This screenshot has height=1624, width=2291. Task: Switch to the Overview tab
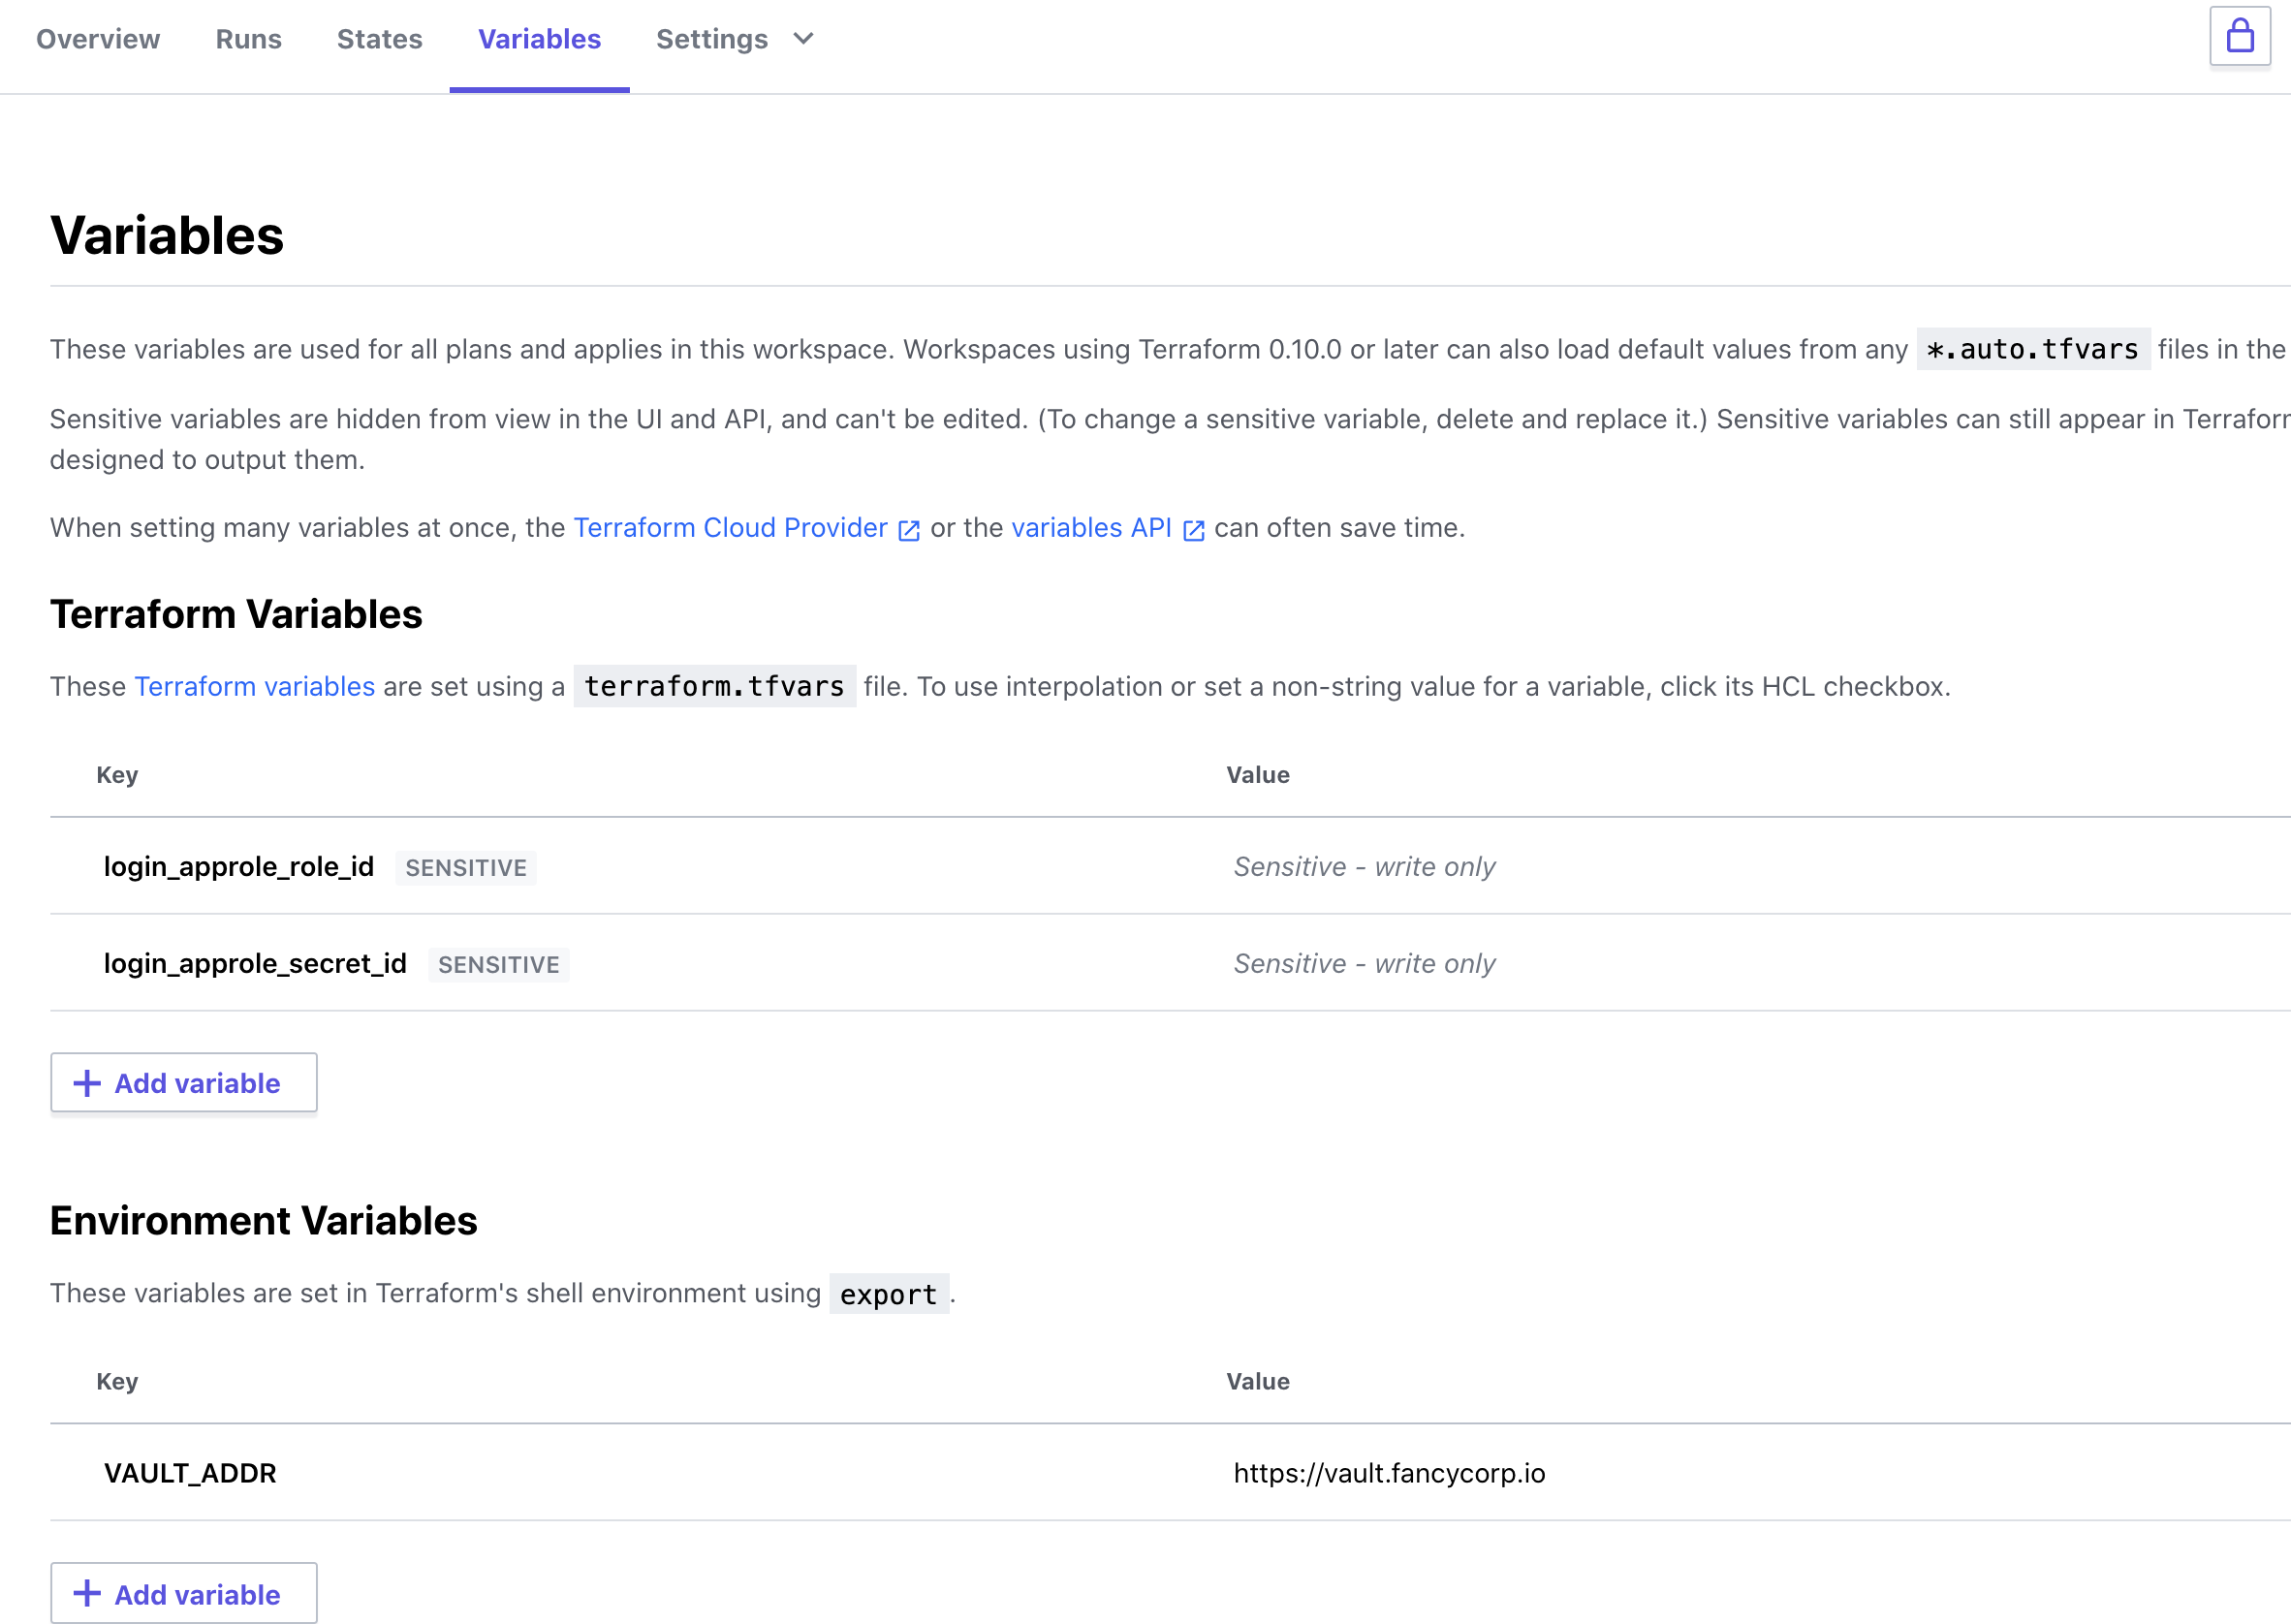point(97,39)
